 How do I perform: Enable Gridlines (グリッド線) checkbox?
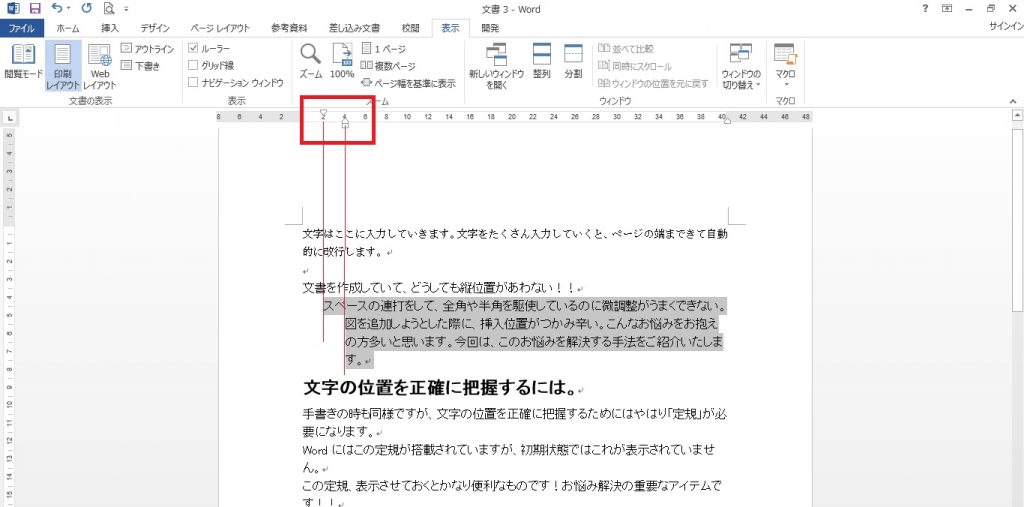(x=193, y=65)
